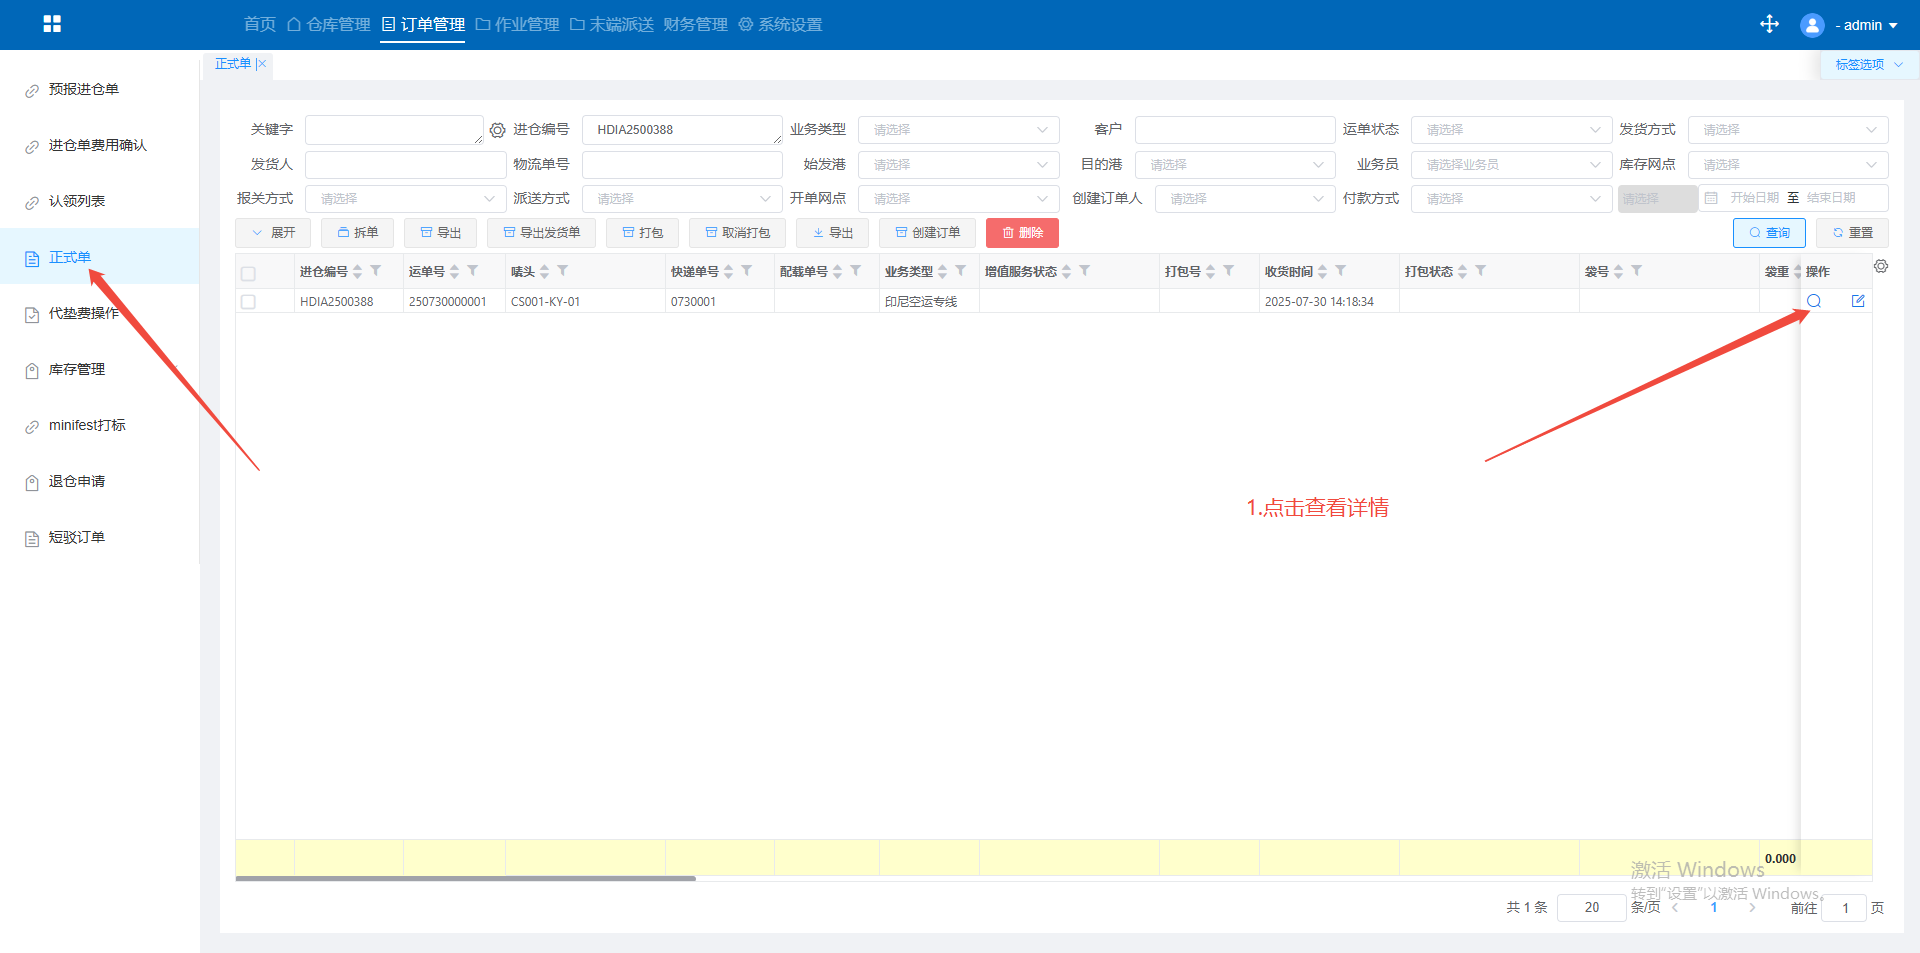This screenshot has height=953, width=1920.
Task: Select 库存管理 in the sidebar
Action: tap(77, 370)
